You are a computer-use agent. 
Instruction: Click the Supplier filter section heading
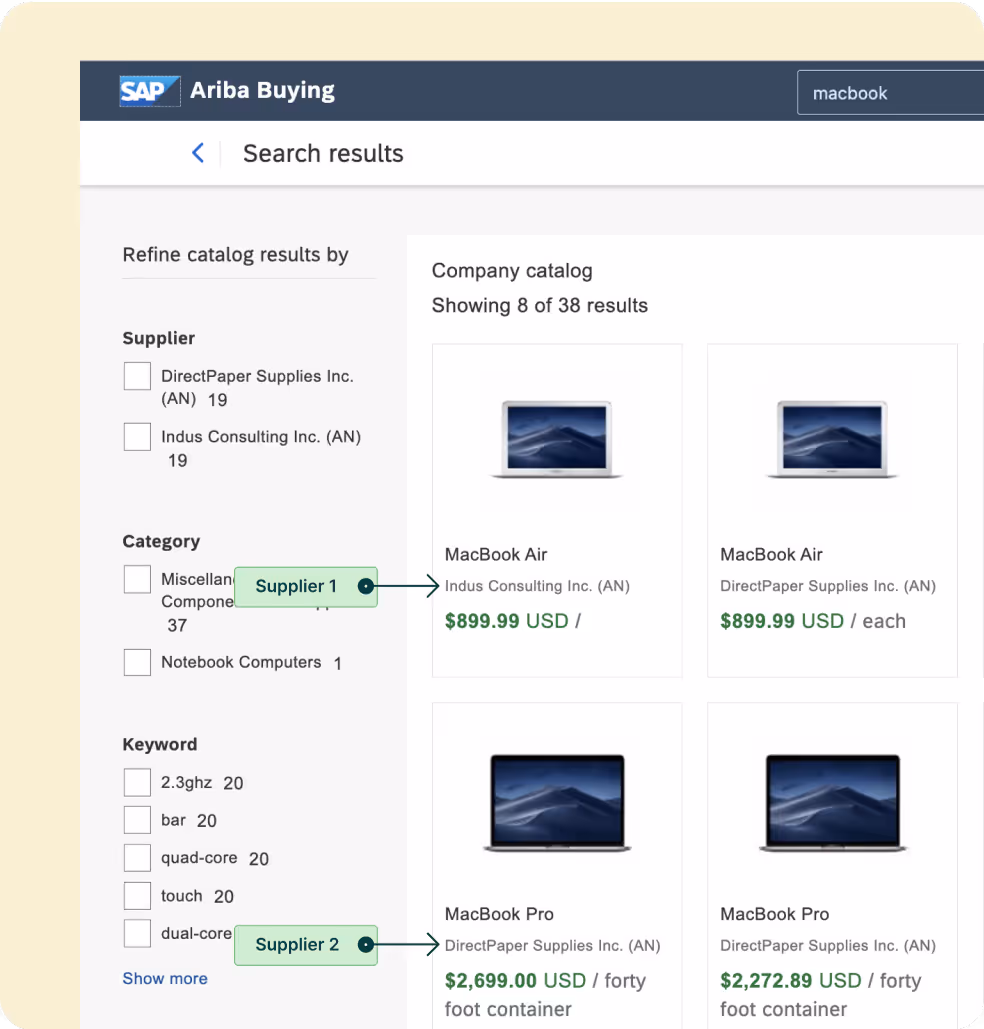tap(159, 338)
